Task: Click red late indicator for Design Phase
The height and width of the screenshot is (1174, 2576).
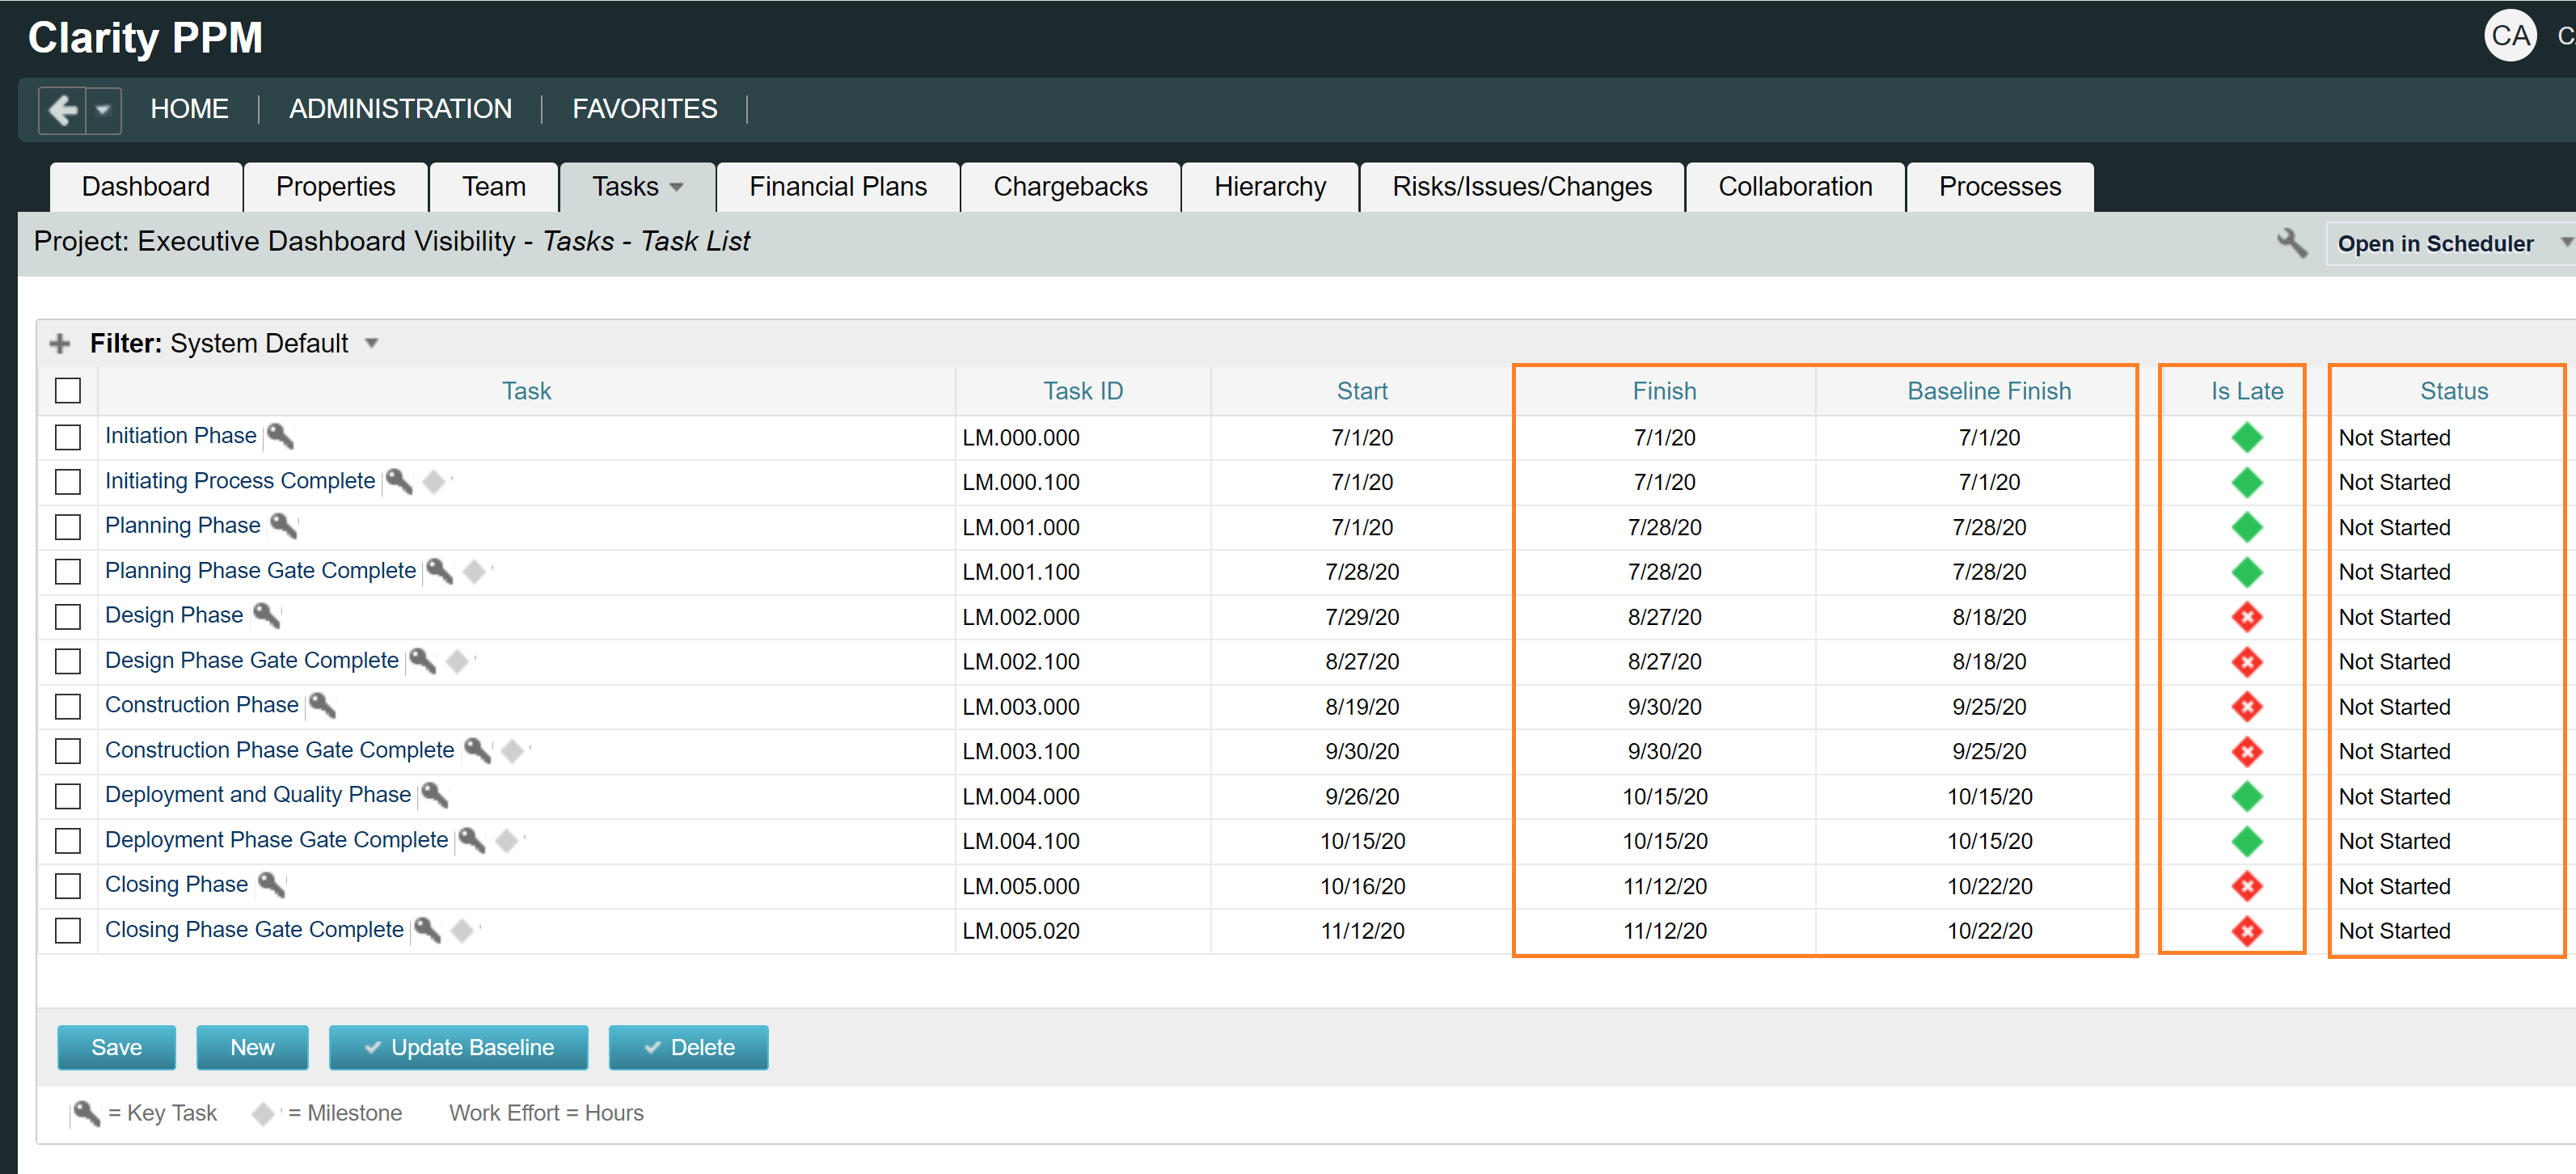Action: coord(2246,617)
